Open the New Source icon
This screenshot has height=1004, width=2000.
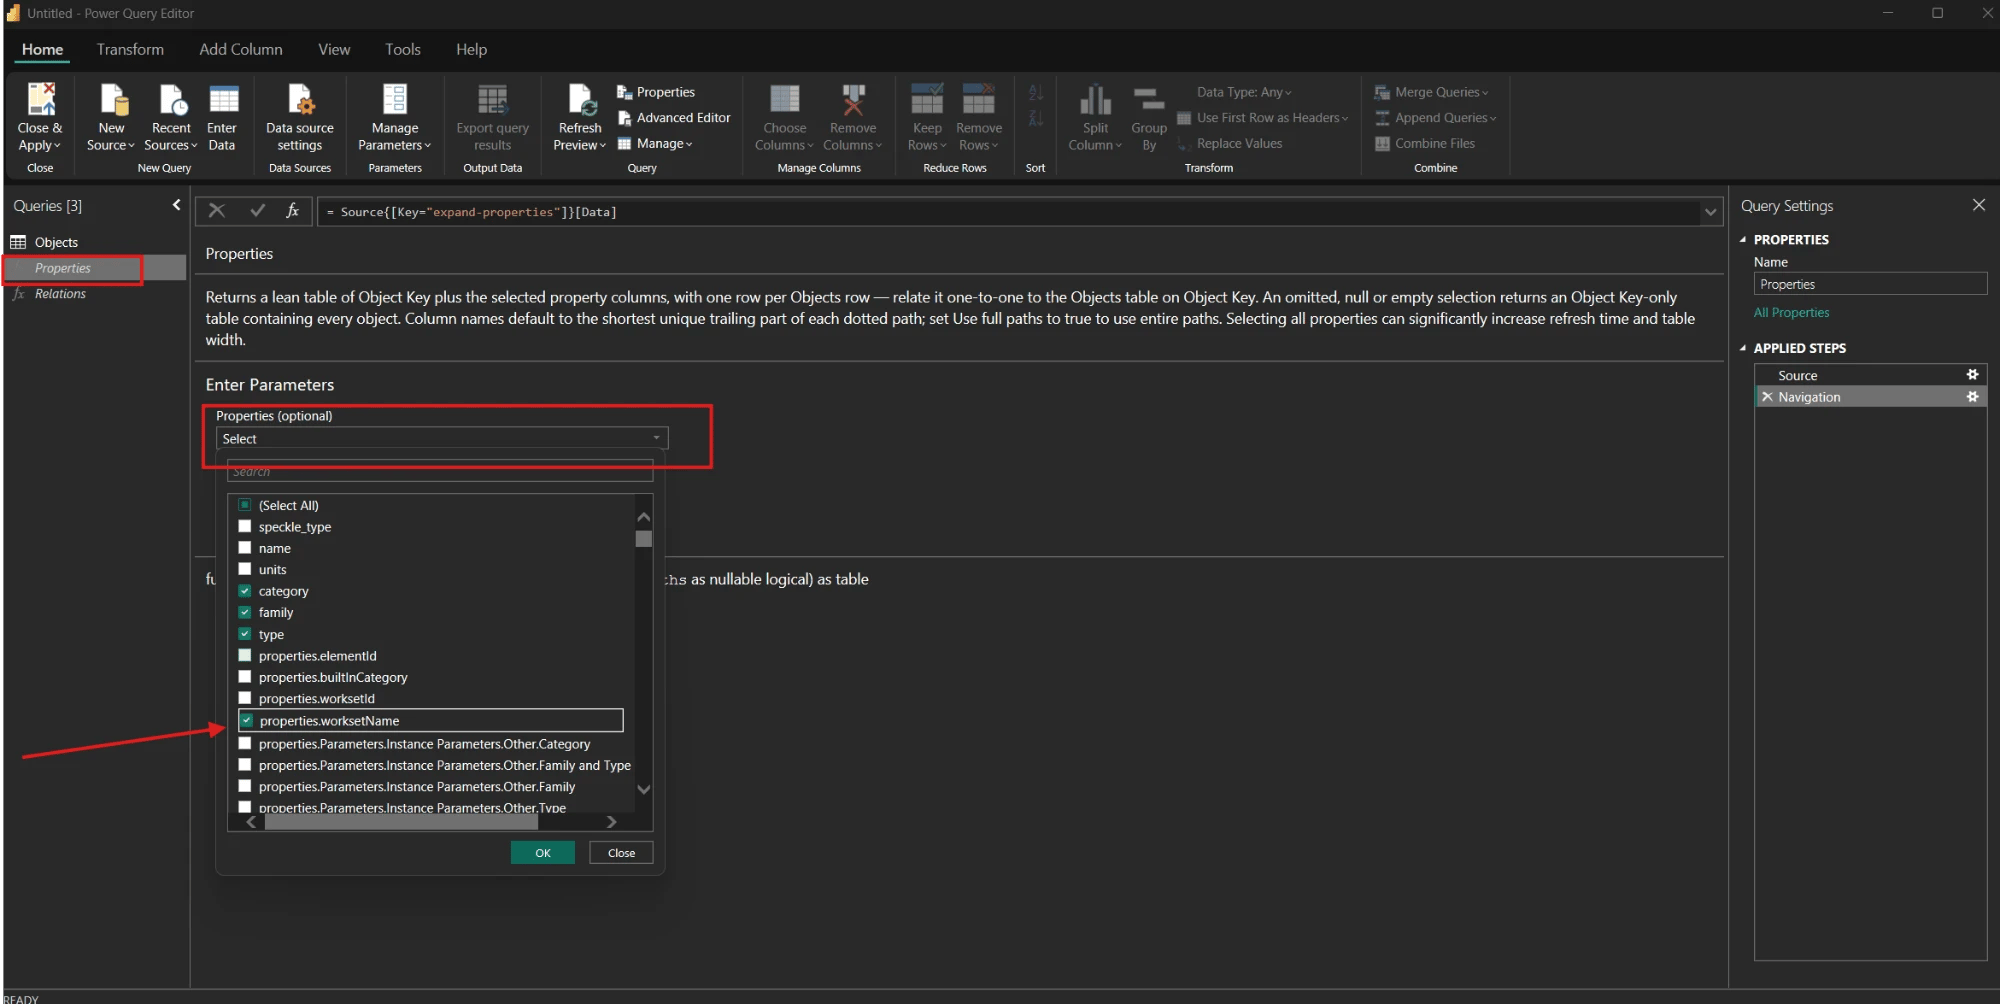(113, 100)
